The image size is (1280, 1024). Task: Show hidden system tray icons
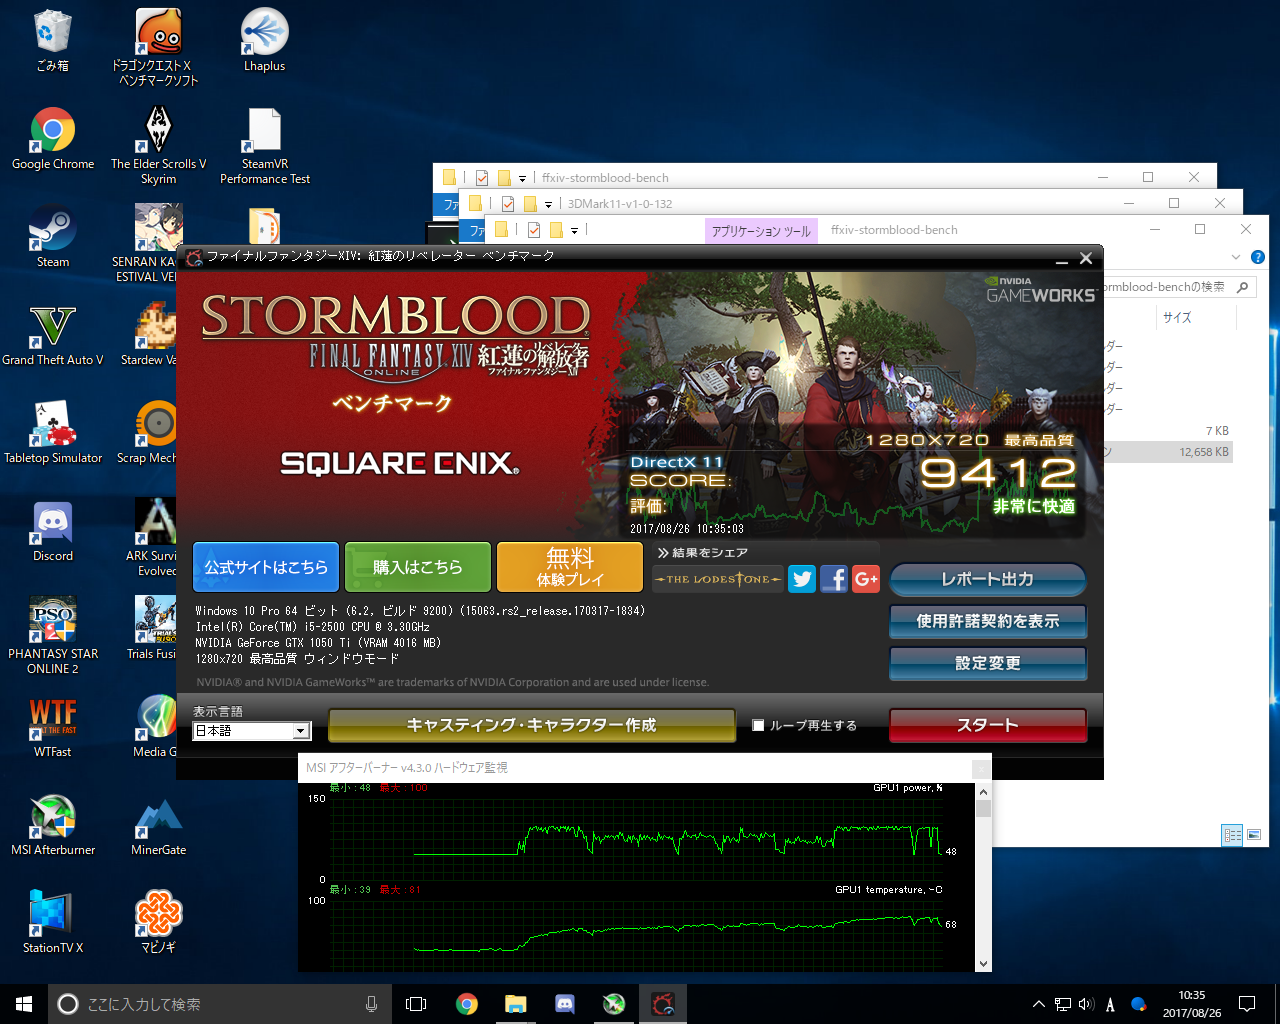click(x=1038, y=1004)
